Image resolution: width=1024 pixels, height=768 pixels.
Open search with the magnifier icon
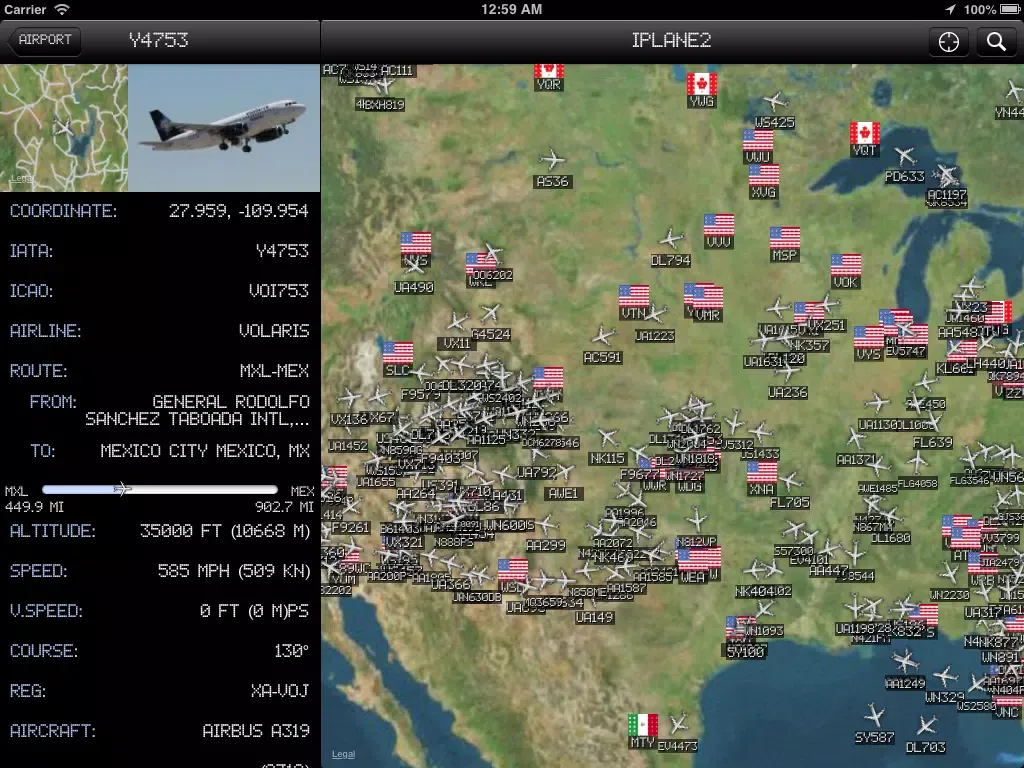point(996,42)
